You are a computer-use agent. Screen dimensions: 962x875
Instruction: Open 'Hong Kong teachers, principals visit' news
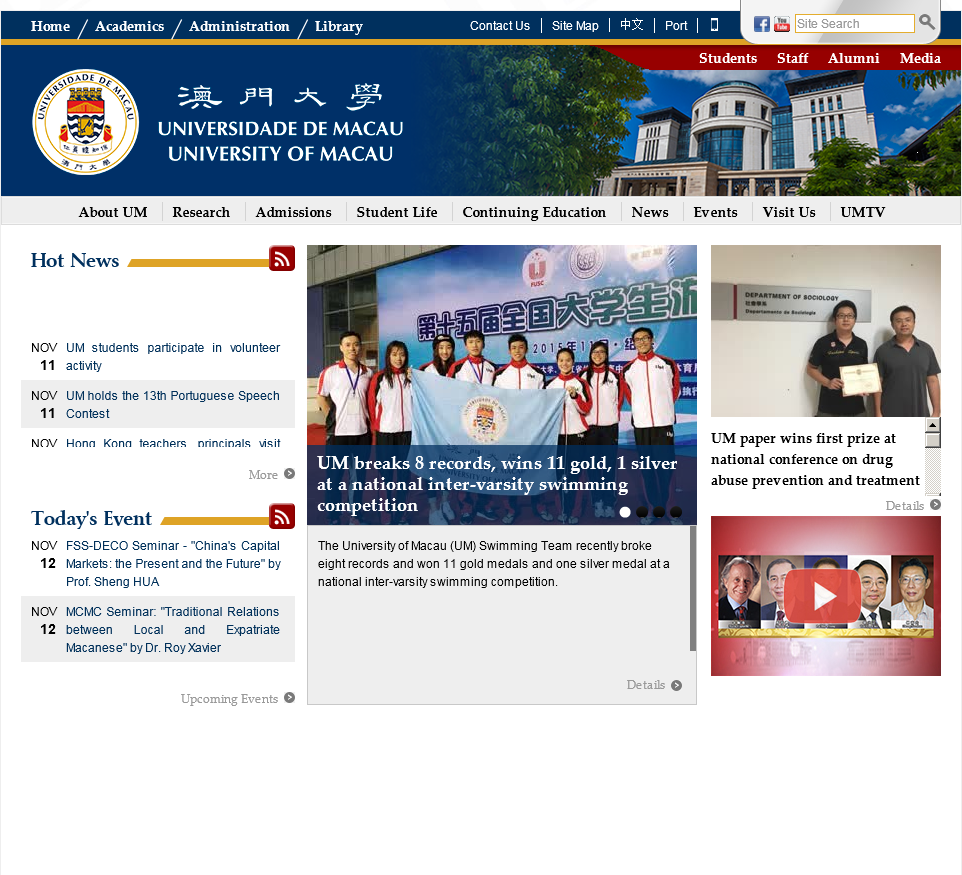tap(172, 443)
